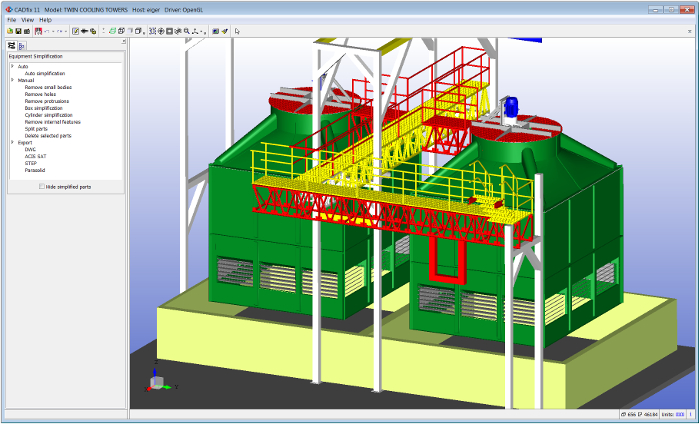The height and width of the screenshot is (424, 700).
Task: Click the arrow pointer select tool
Action: pos(237,31)
